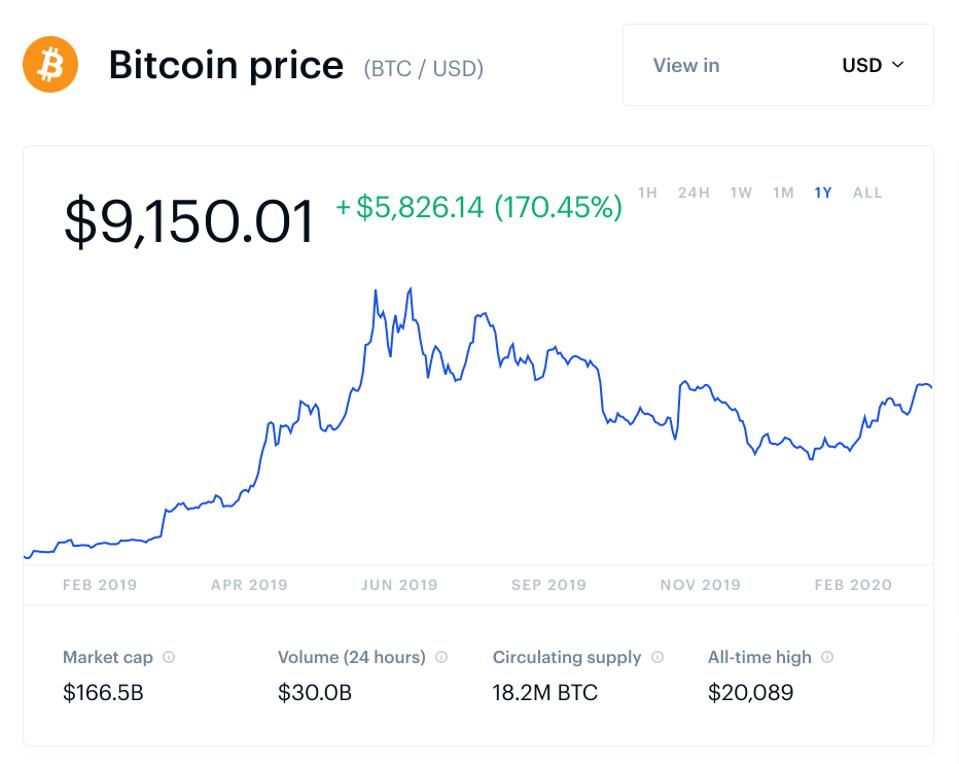Select the 1W time range
959x764 pixels.
(x=741, y=193)
